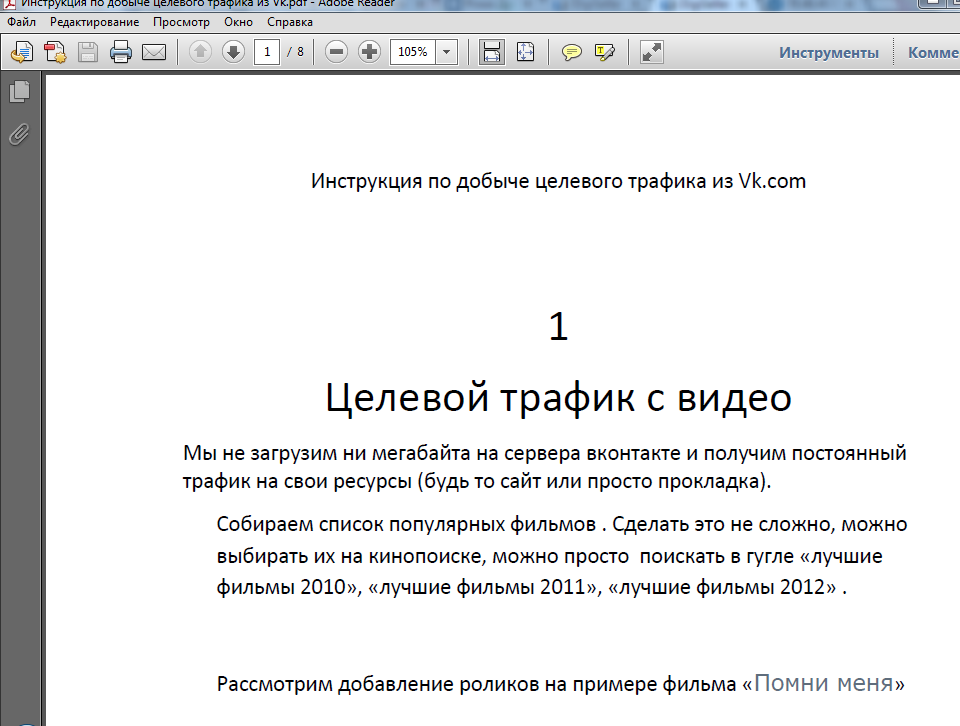Image resolution: width=960 pixels, height=726 pixels.
Task: Switch to read mode with arrows icon
Action: (651, 52)
